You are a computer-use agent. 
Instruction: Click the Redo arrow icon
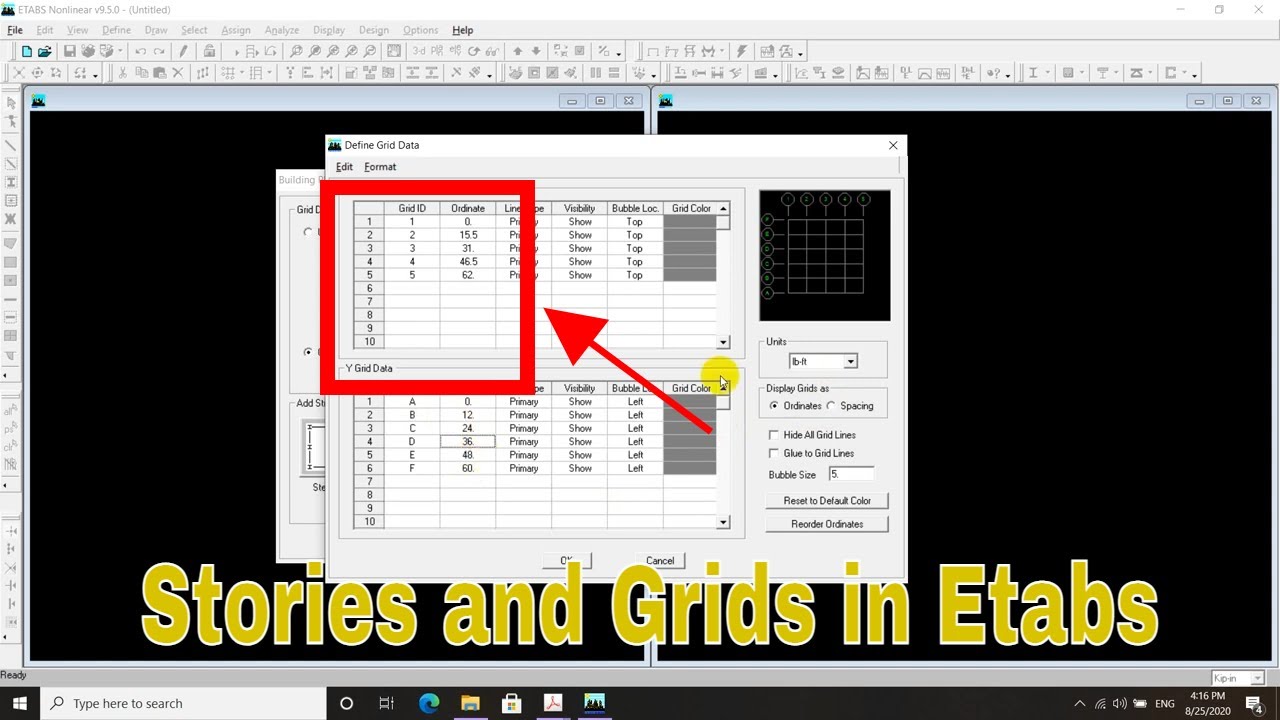click(x=159, y=51)
